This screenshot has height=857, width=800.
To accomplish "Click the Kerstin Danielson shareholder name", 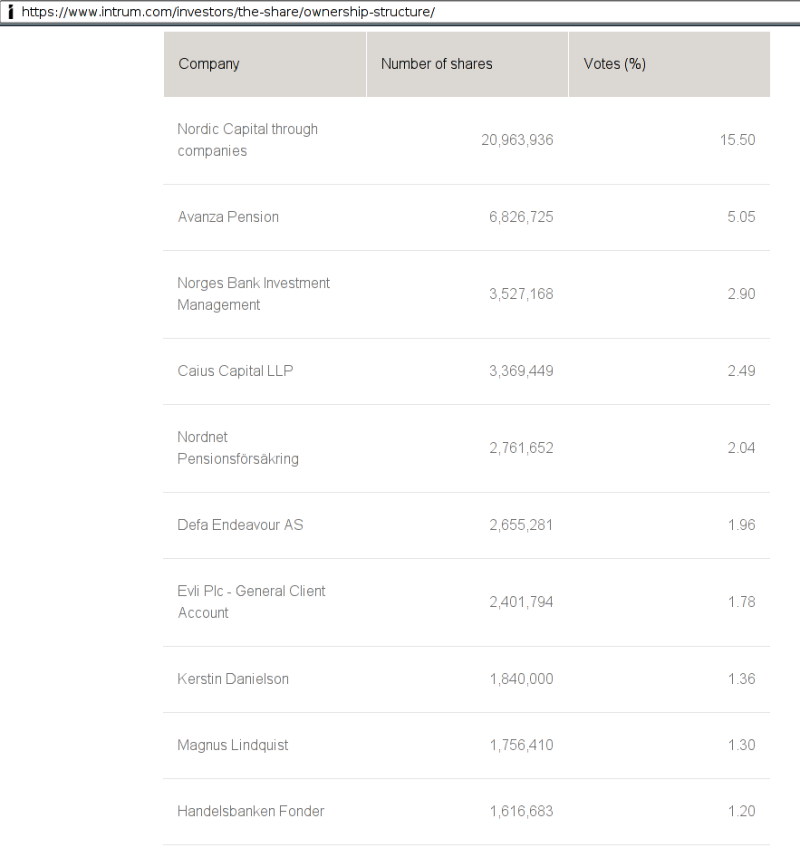I will [x=233, y=679].
